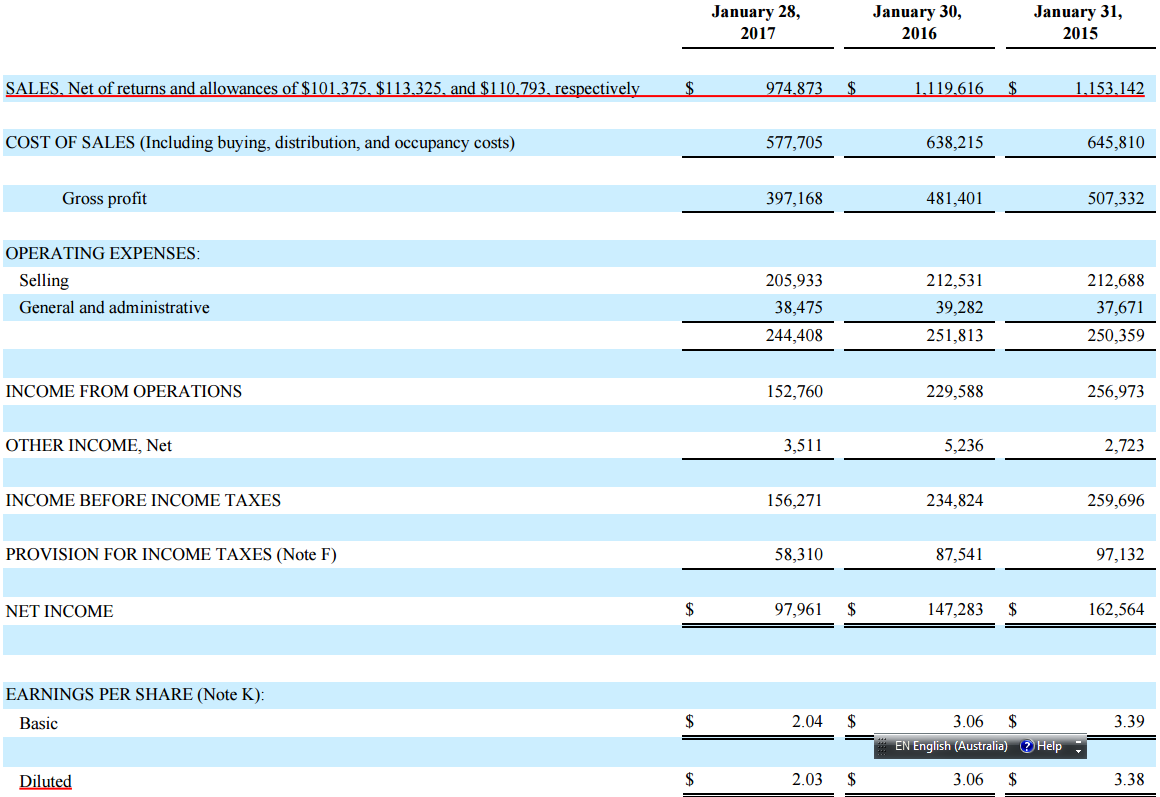Minimize the language bar with the small dash
This screenshot has height=797, width=1160.
coord(1078,741)
